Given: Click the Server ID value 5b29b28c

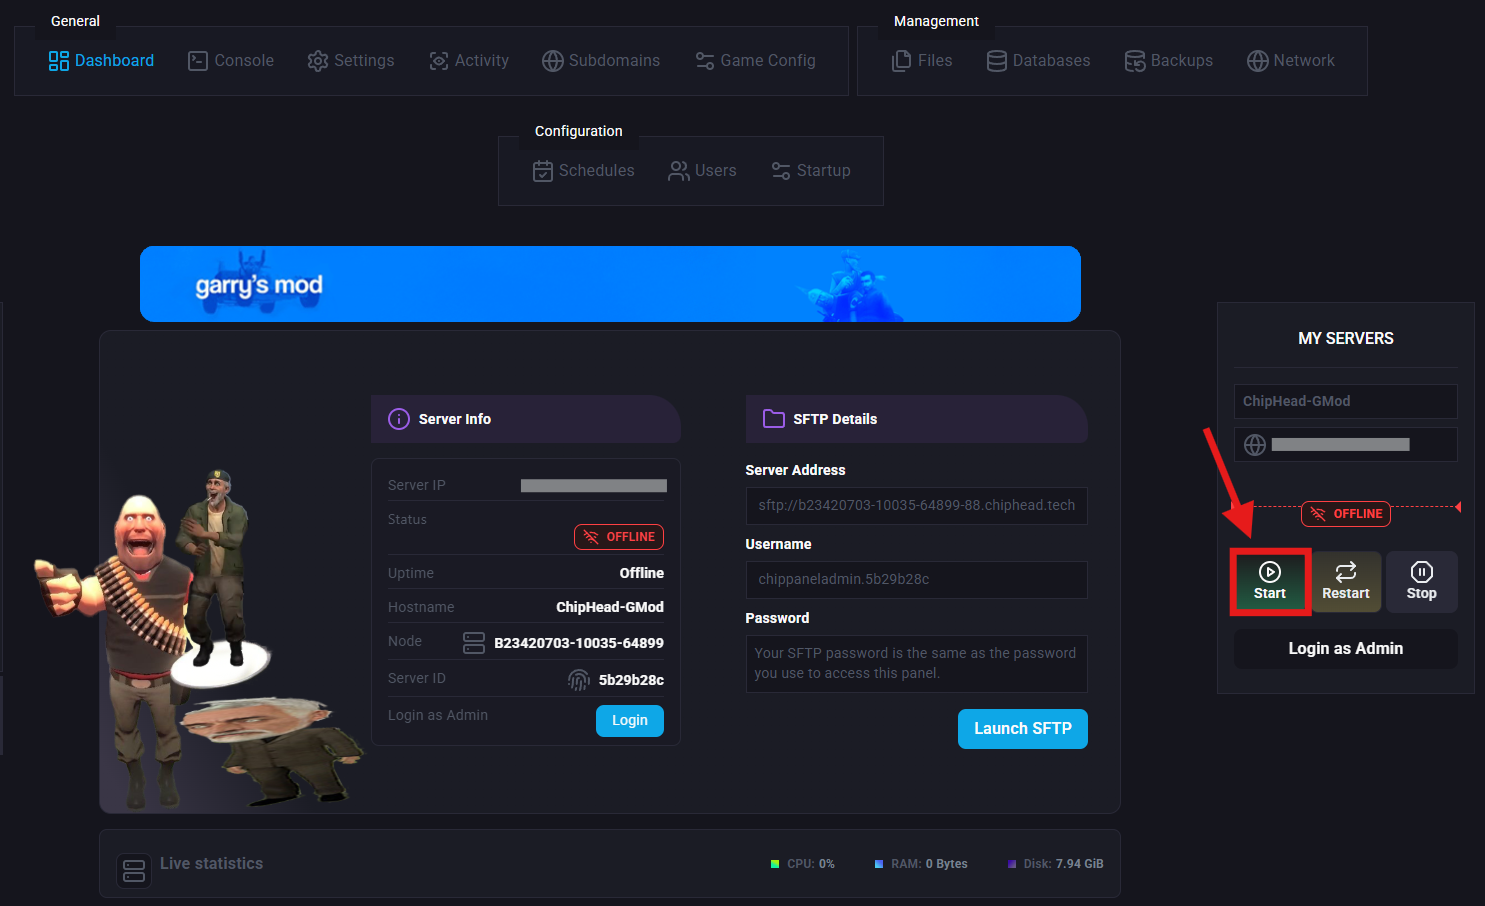Looking at the screenshot, I should pos(631,680).
